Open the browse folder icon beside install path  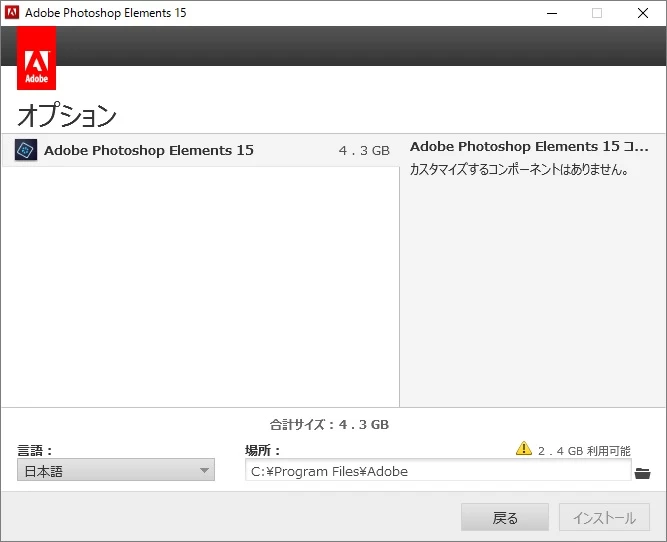[x=642, y=473]
